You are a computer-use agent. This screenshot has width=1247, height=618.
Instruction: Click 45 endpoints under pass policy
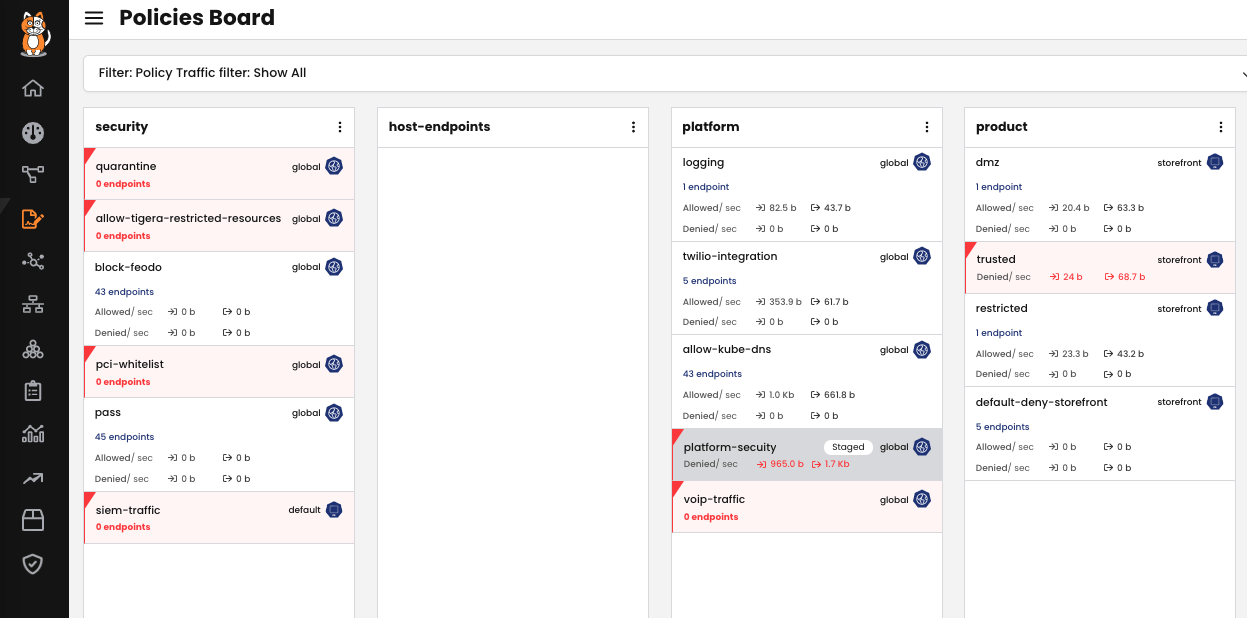[124, 437]
